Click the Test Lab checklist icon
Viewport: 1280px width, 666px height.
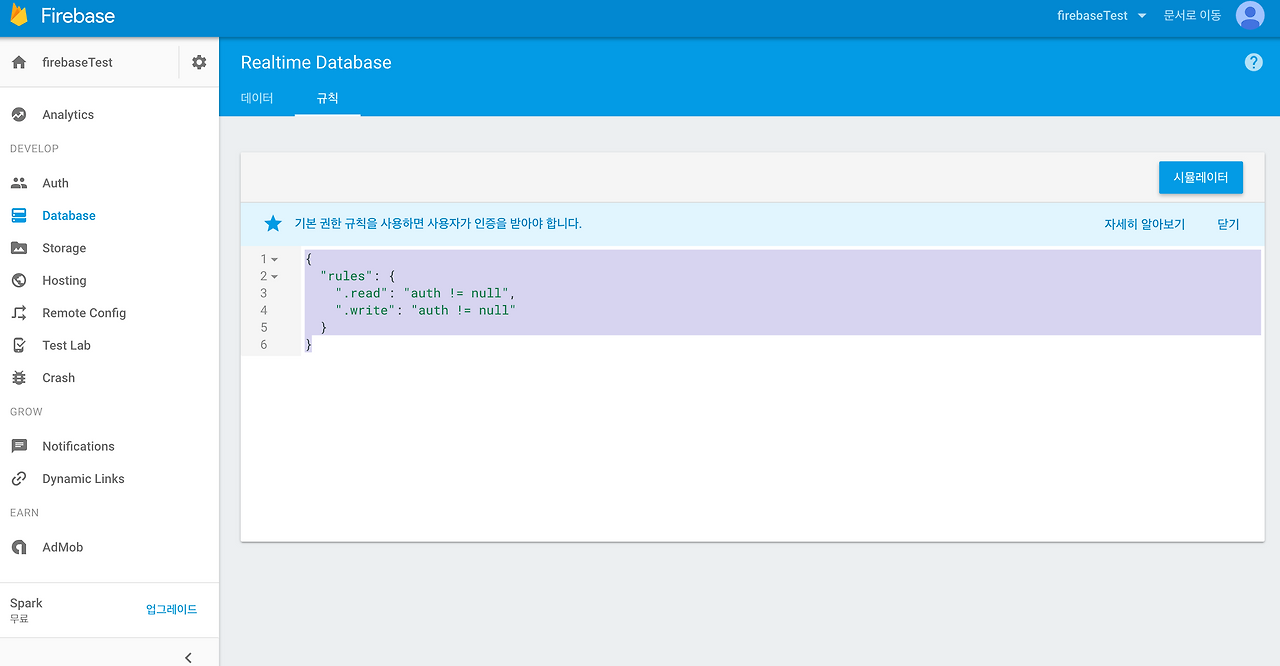(x=19, y=345)
